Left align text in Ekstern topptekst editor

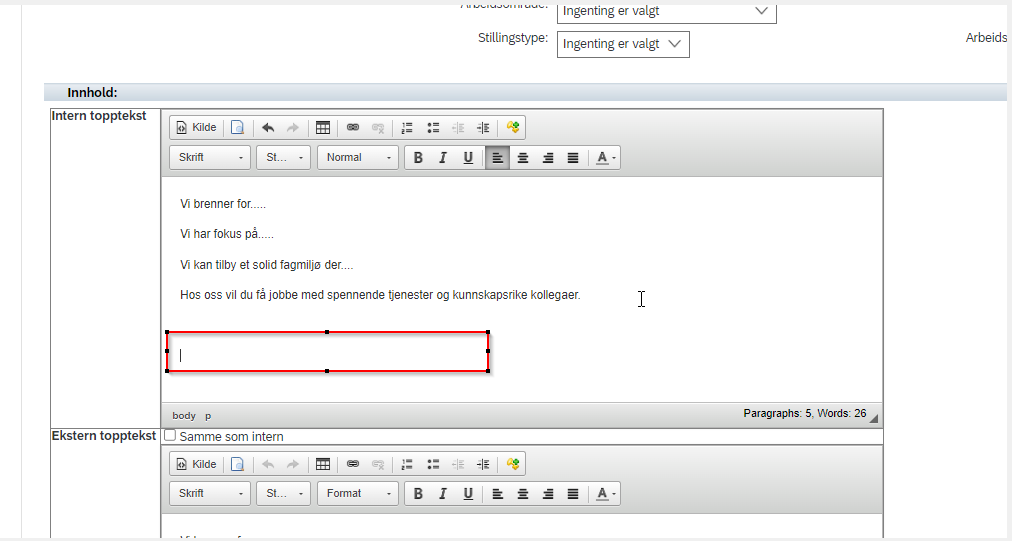coord(498,494)
